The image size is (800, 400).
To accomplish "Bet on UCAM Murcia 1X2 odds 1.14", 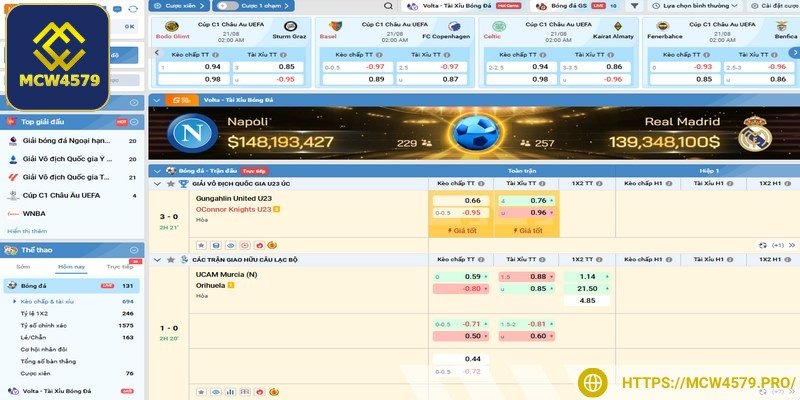I will (x=587, y=277).
